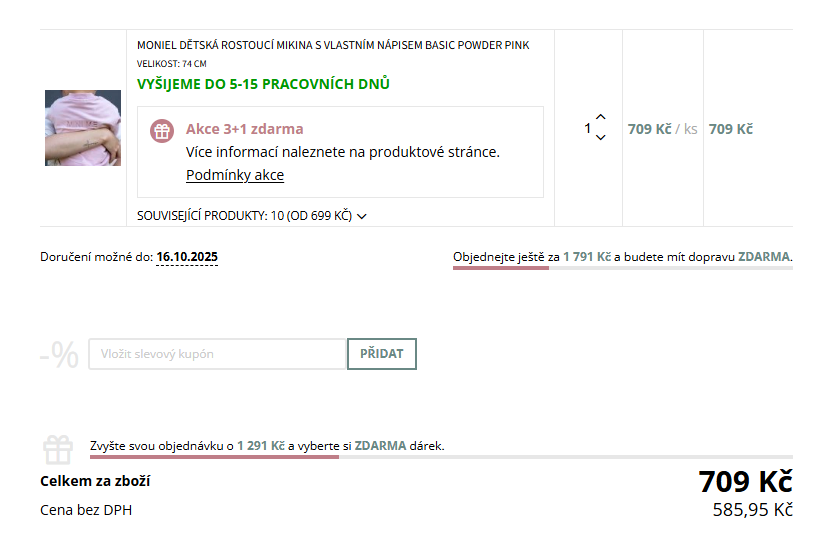The height and width of the screenshot is (543, 825).
Task: Click the delivery date 16.10.2025
Action: 187,257
